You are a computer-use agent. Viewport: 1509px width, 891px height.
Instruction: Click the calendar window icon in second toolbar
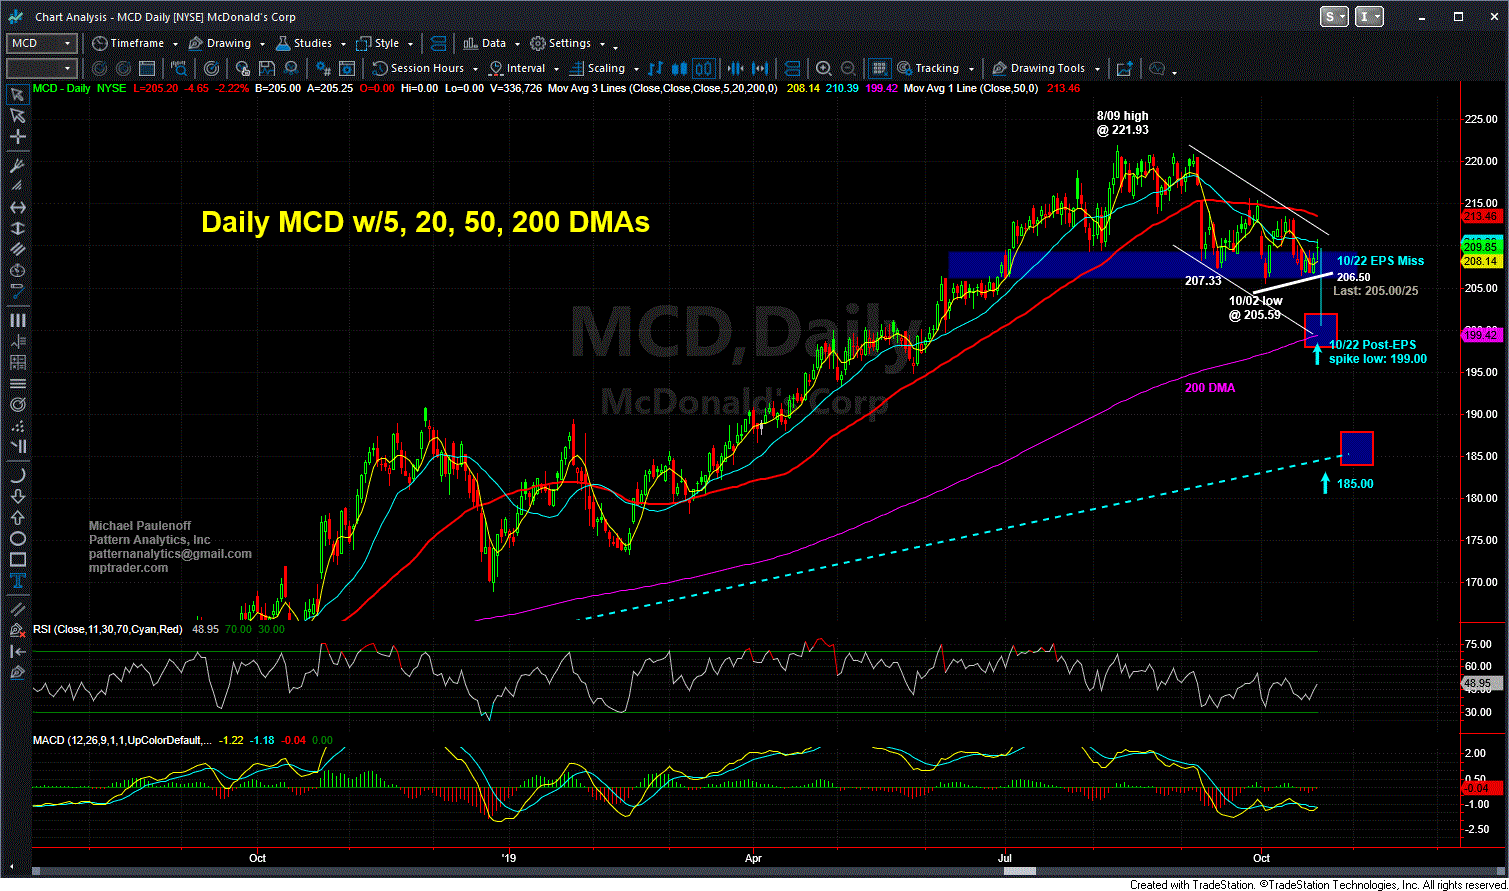tap(147, 68)
